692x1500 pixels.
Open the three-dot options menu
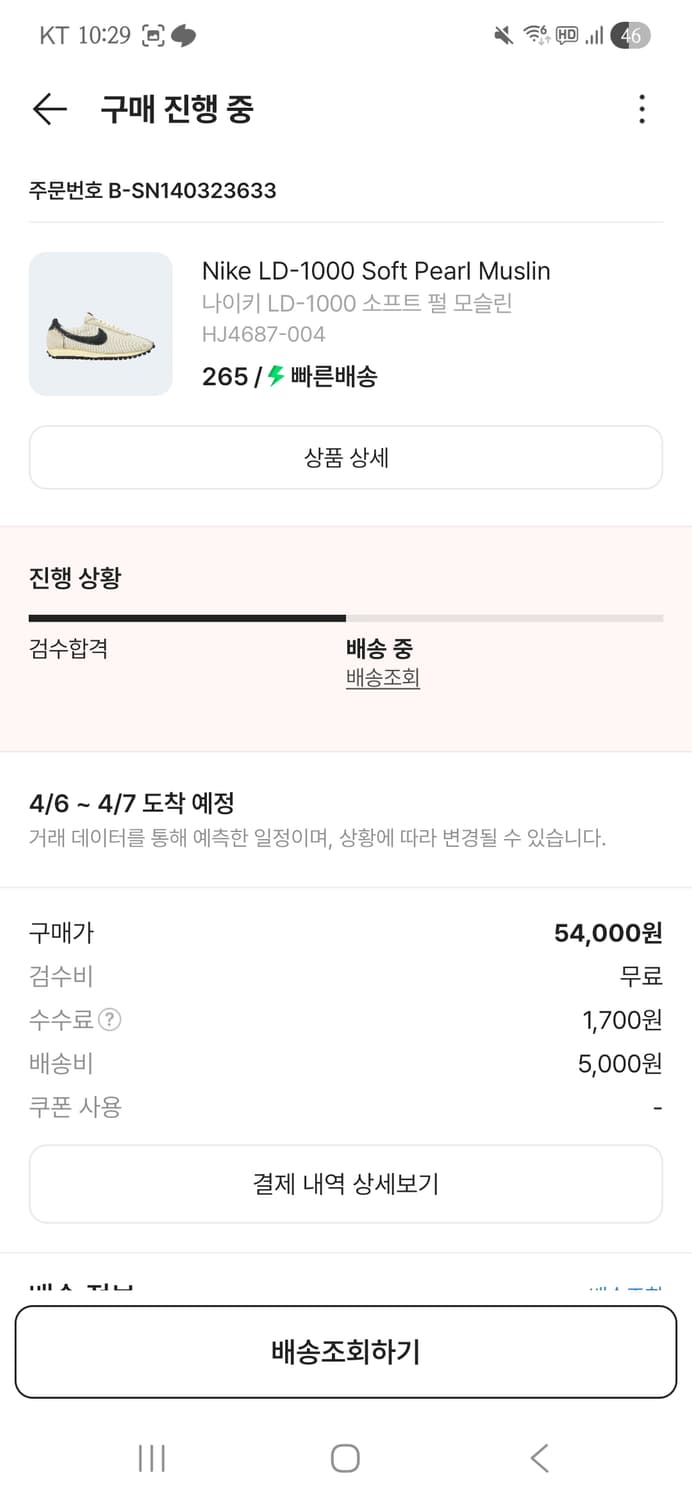(x=641, y=110)
